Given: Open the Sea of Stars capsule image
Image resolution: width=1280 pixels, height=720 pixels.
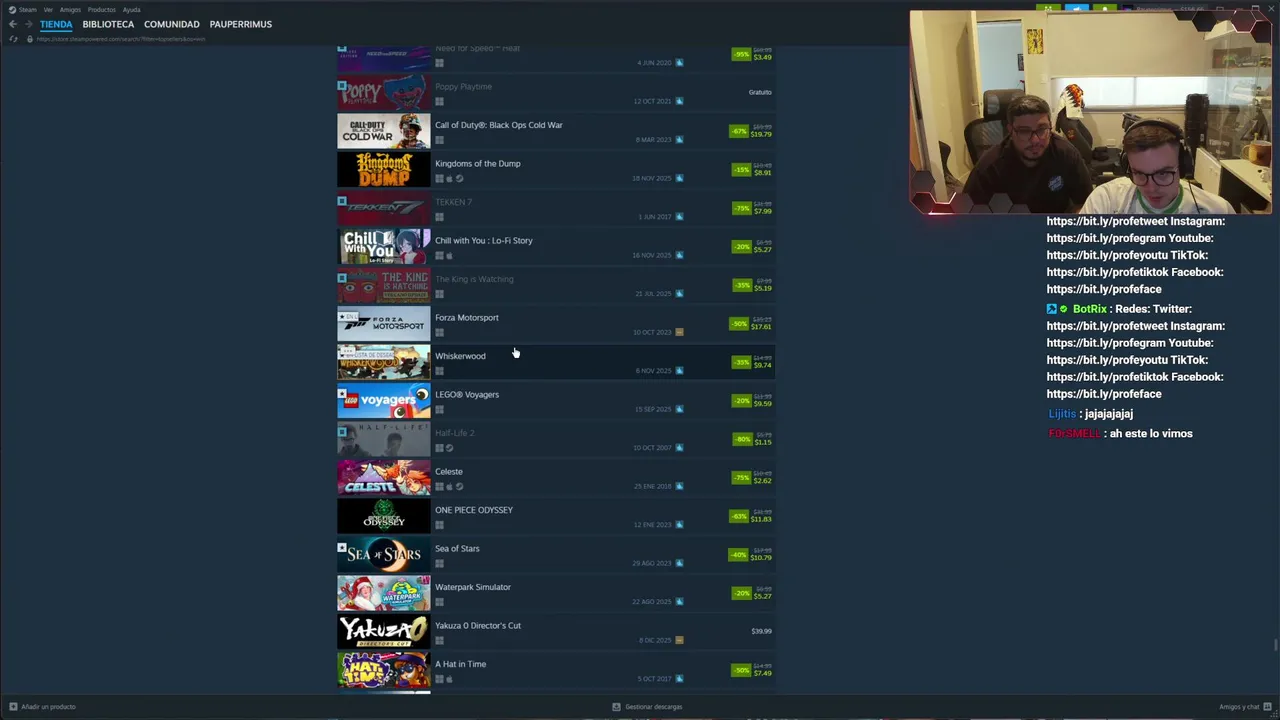Looking at the screenshot, I should (x=384, y=555).
